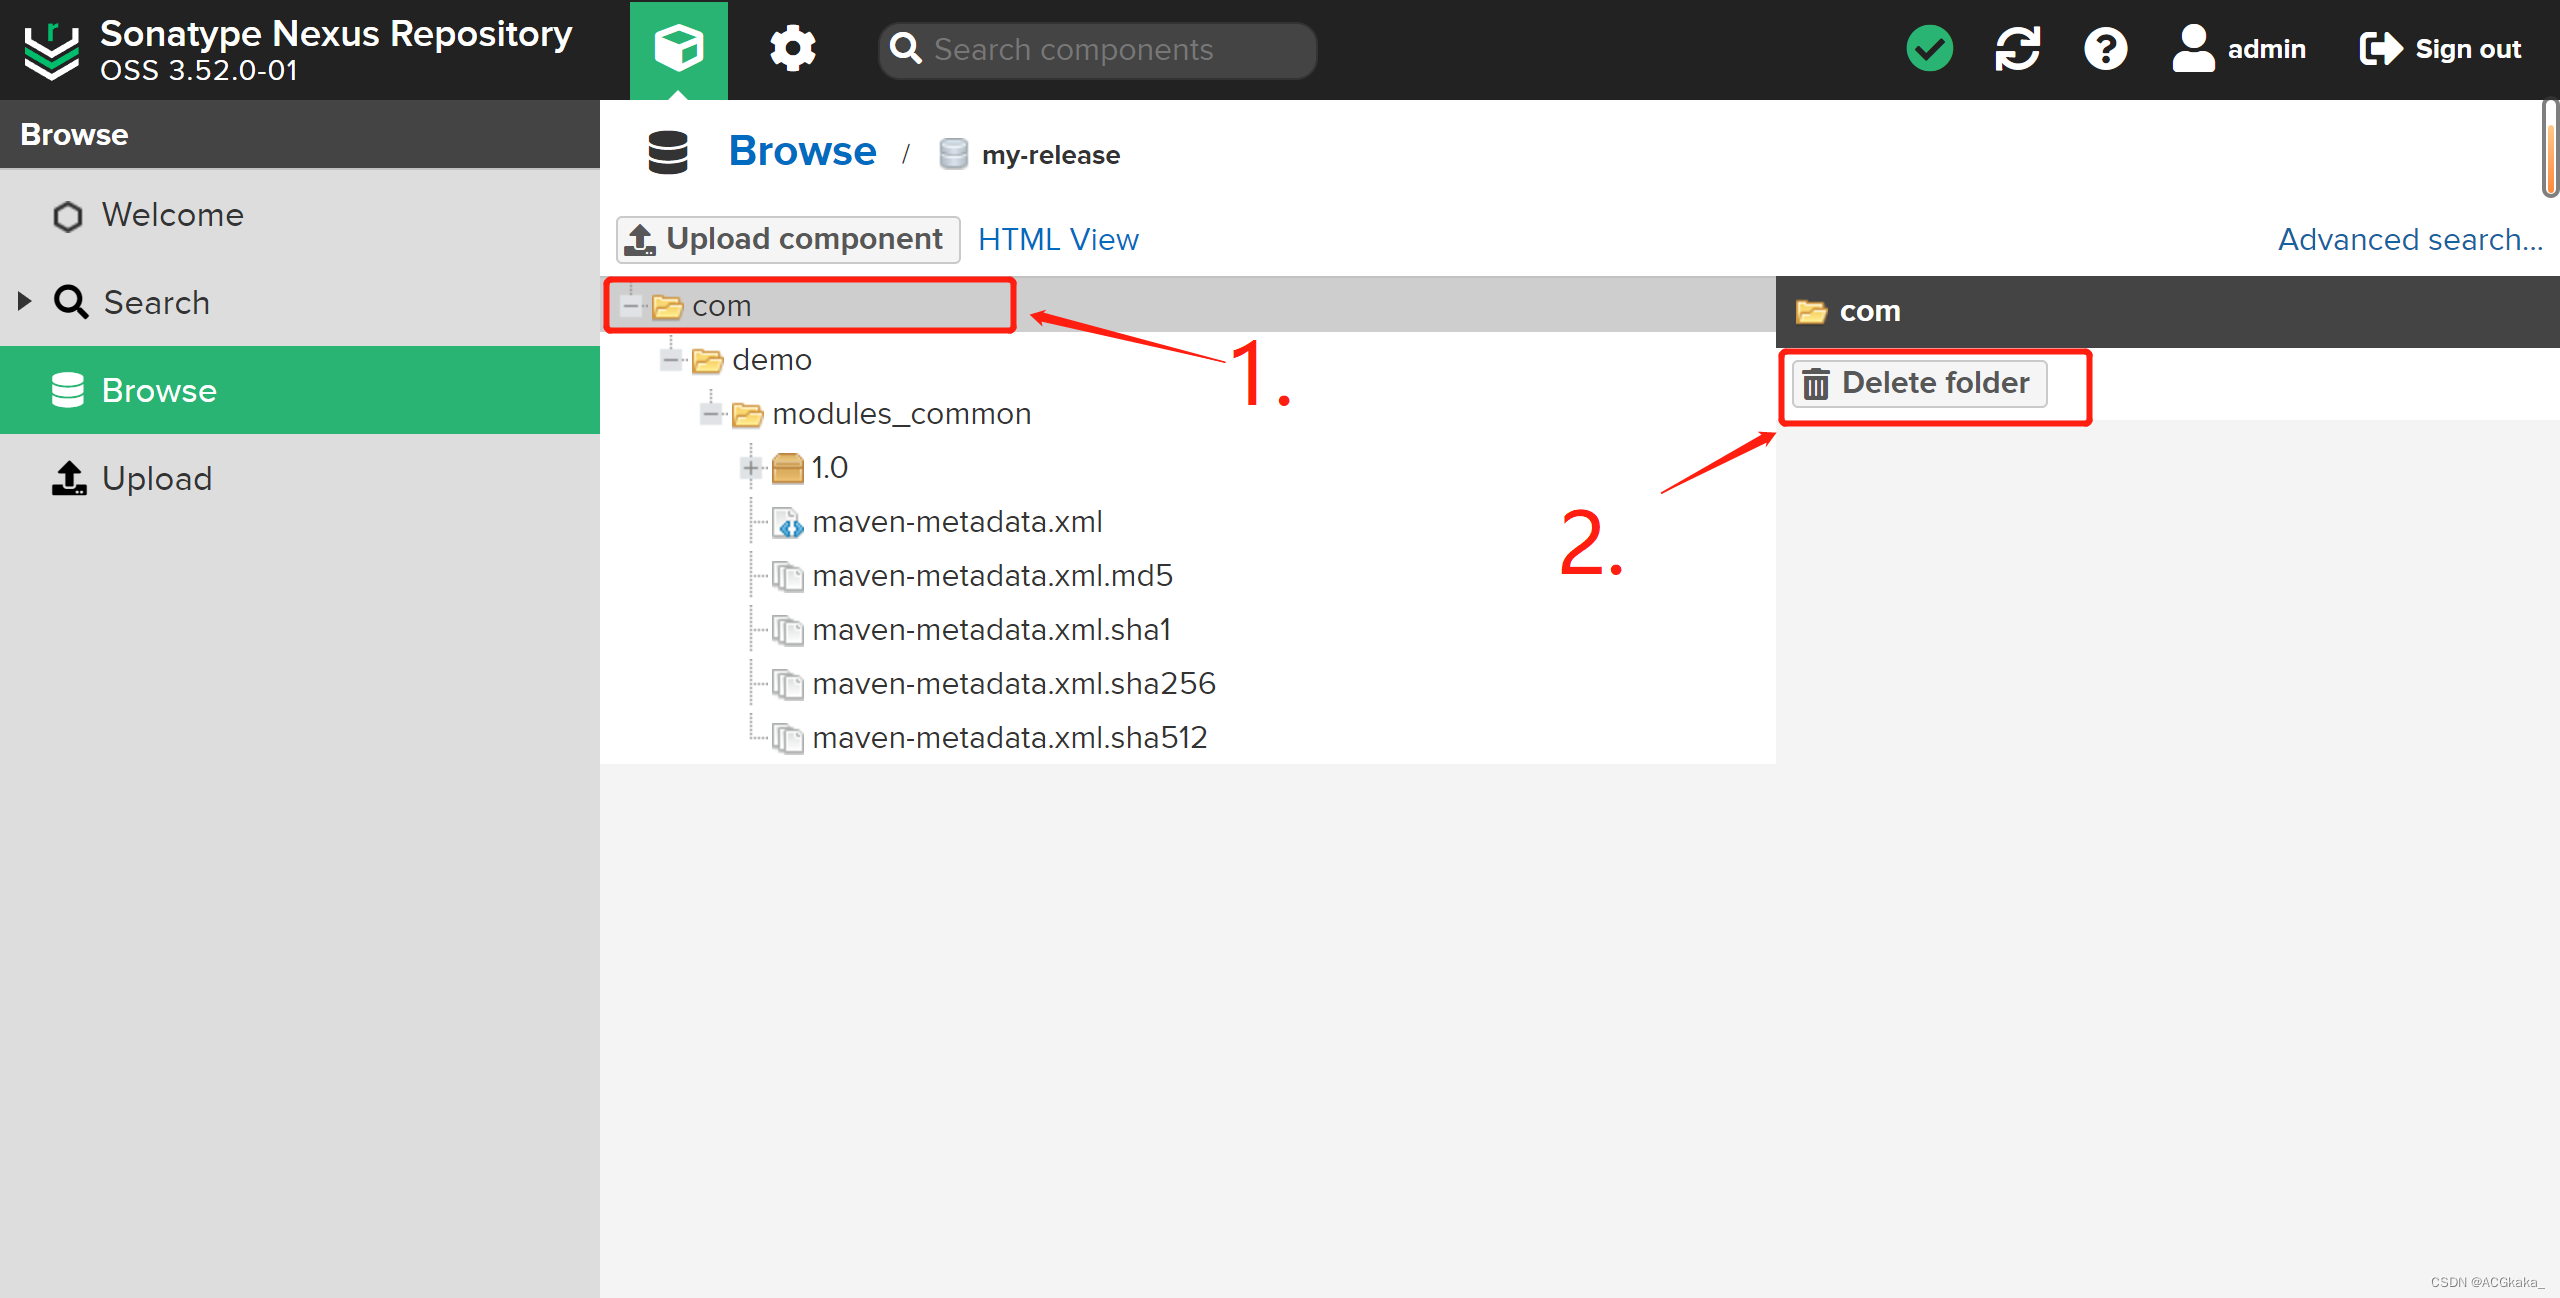
Task: Click the refresh arrows icon
Action: pyautogui.click(x=2017, y=48)
